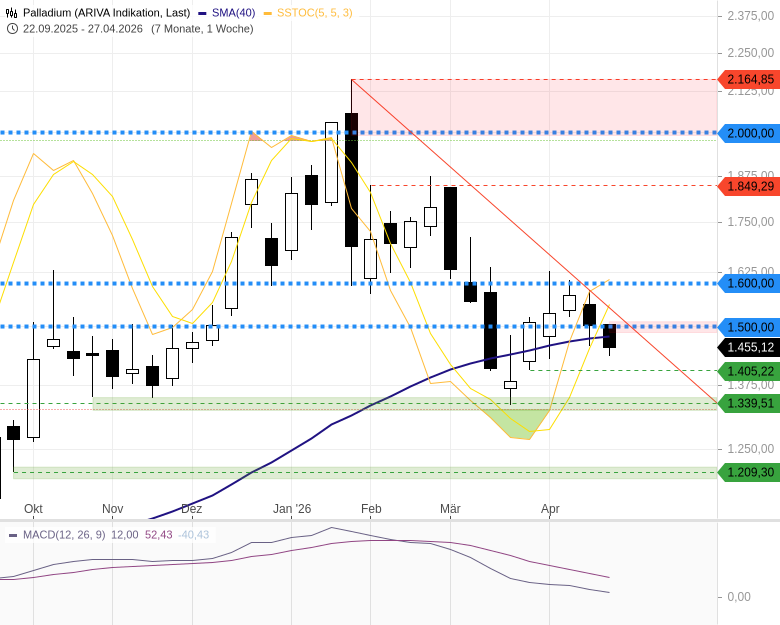Click the Apr time axis label

(550, 509)
